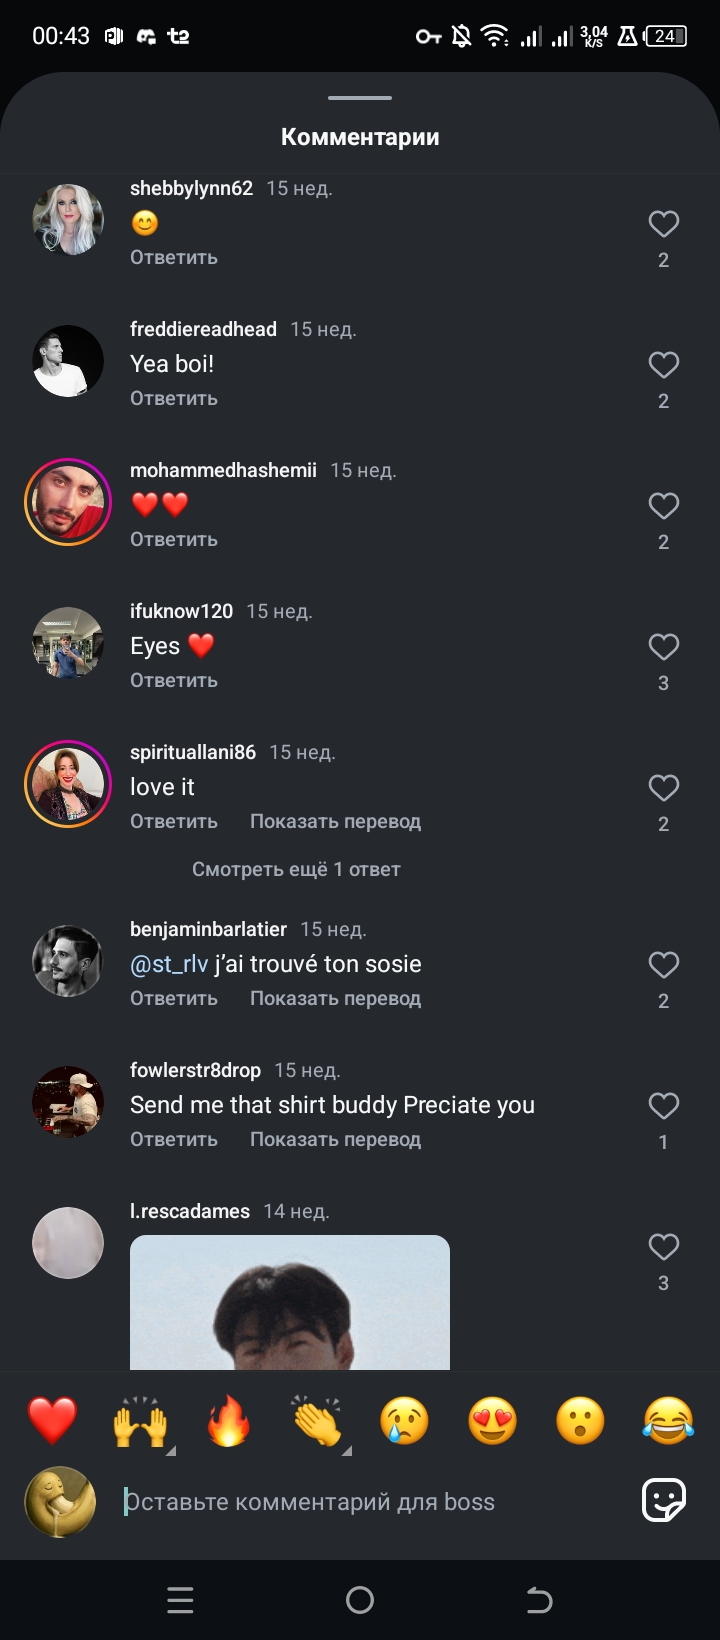Tap the clapping hands reaction emoji

[x=317, y=1421]
